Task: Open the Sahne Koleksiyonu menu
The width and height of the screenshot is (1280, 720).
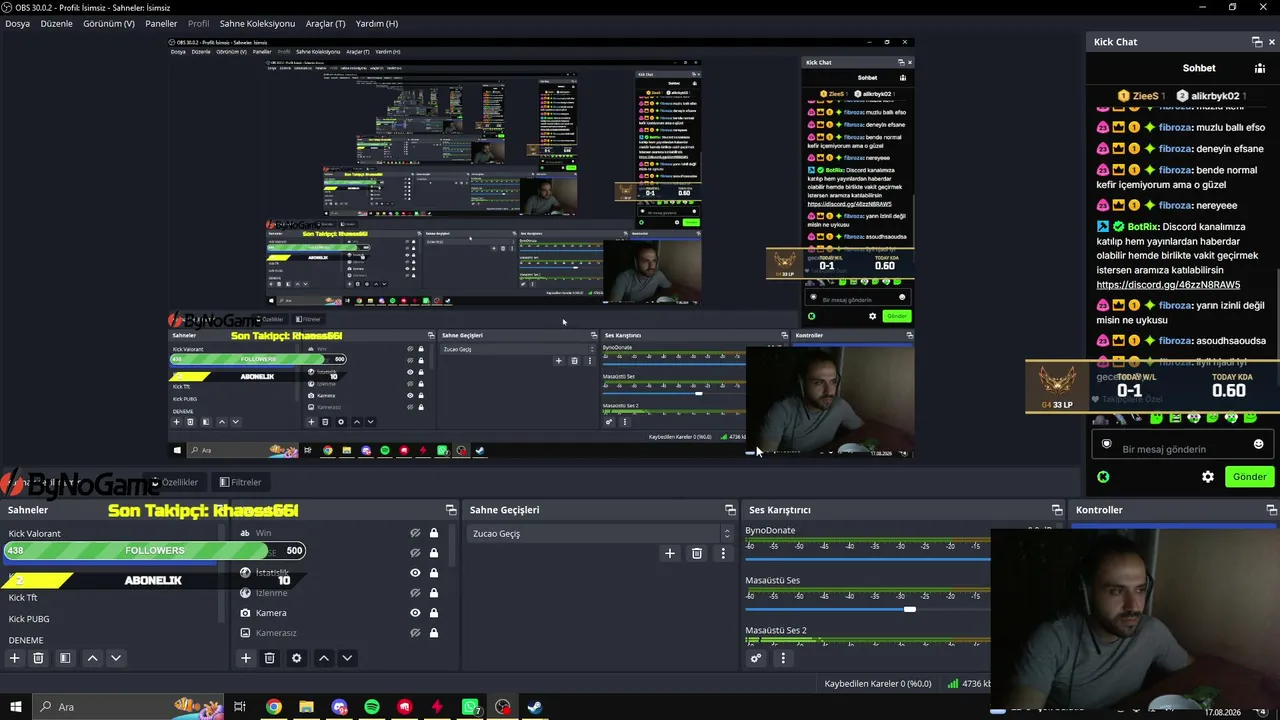Action: coord(257,23)
